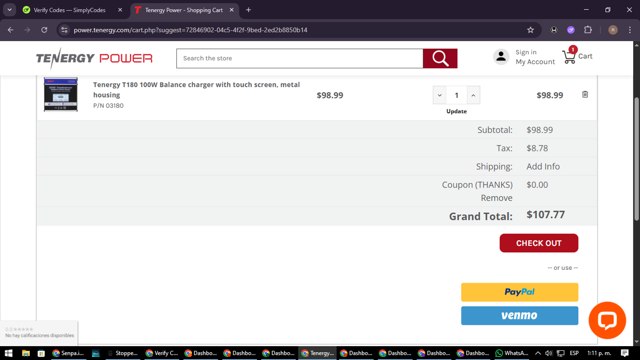Viewport: 640px width, 360px height.
Task: Click the volume icon in system tray
Action: [x=549, y=353]
